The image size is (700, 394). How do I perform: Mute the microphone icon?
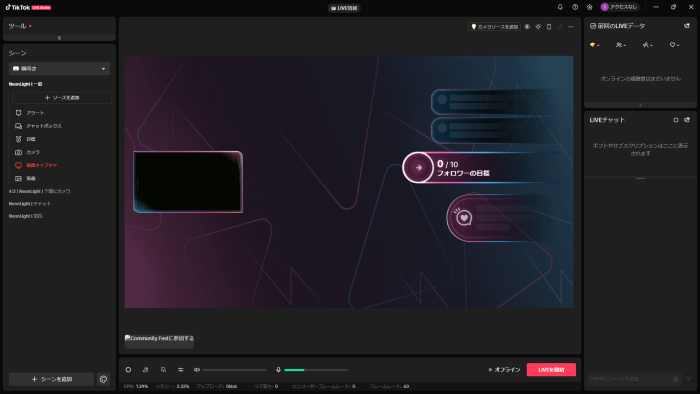278,369
